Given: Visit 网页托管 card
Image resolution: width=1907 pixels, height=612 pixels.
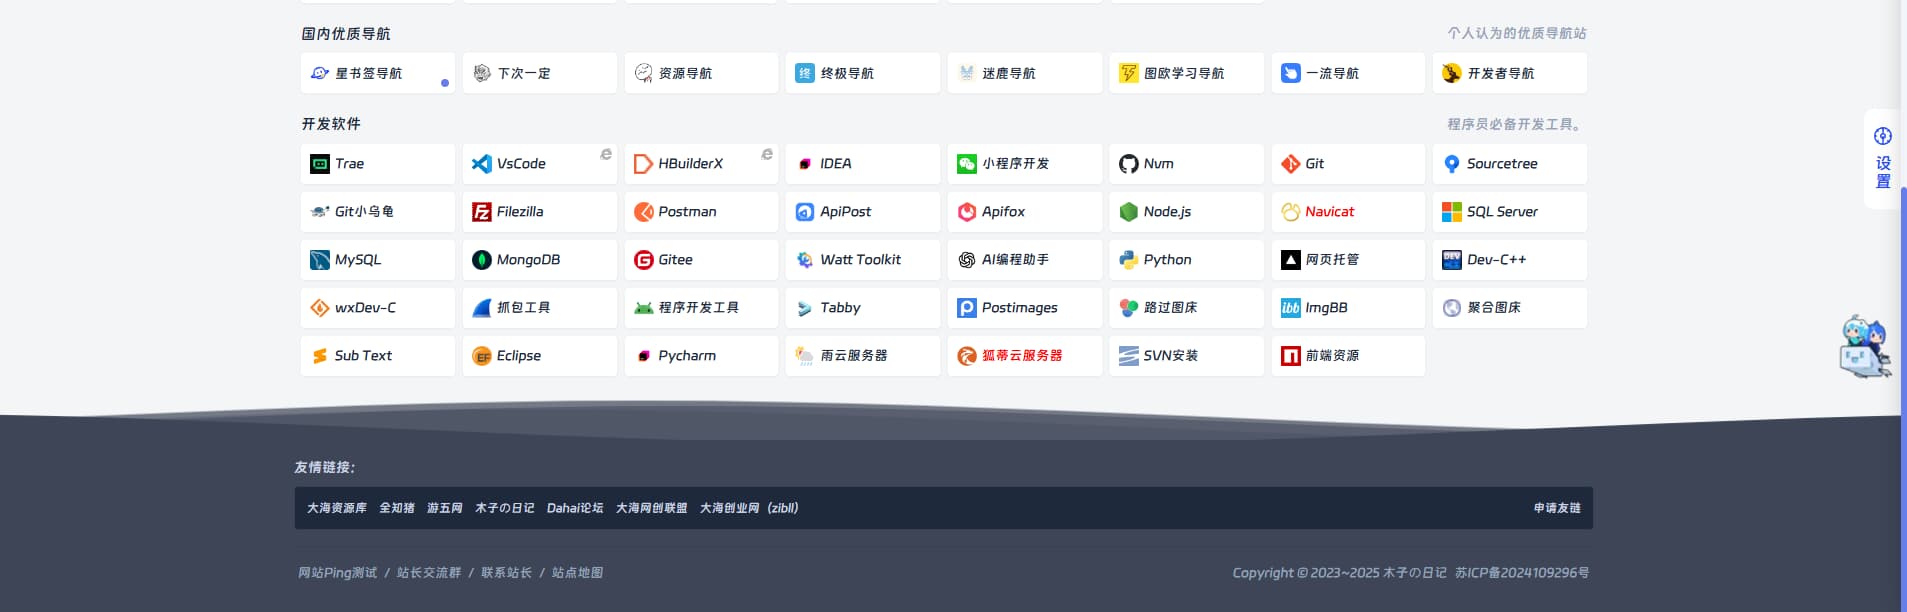Looking at the screenshot, I should (1349, 260).
